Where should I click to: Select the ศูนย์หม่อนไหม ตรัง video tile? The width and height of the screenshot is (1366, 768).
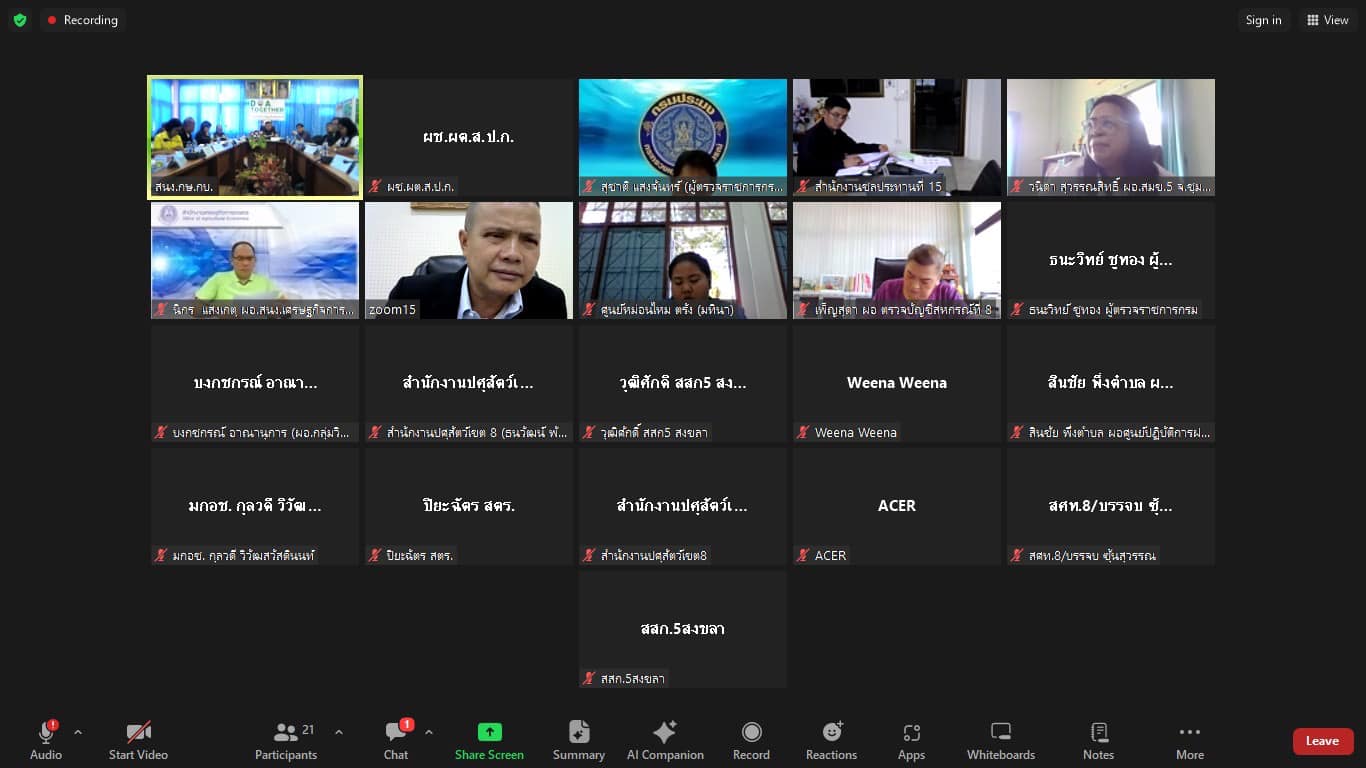pos(683,260)
